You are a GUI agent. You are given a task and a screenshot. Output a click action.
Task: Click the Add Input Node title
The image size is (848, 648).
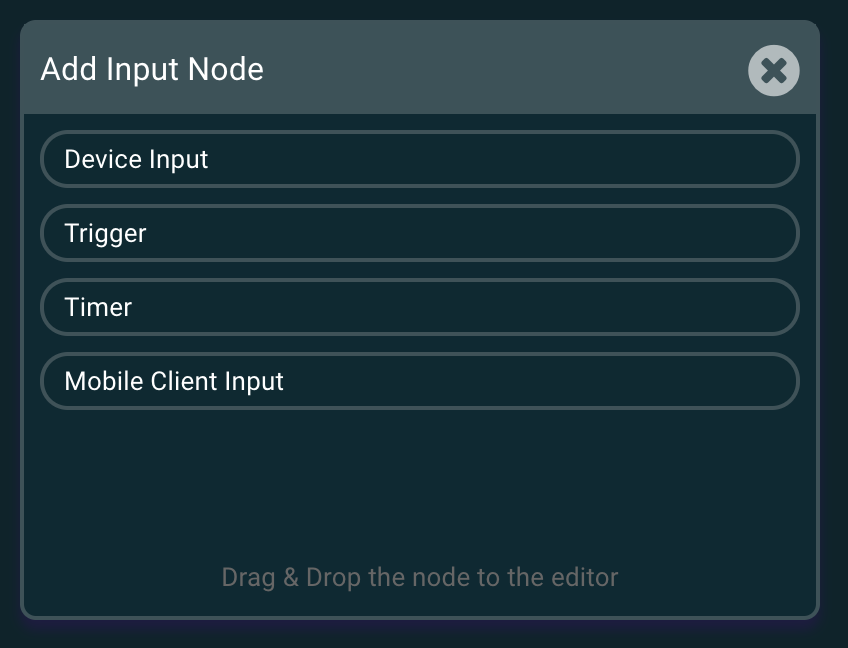pyautogui.click(x=151, y=69)
